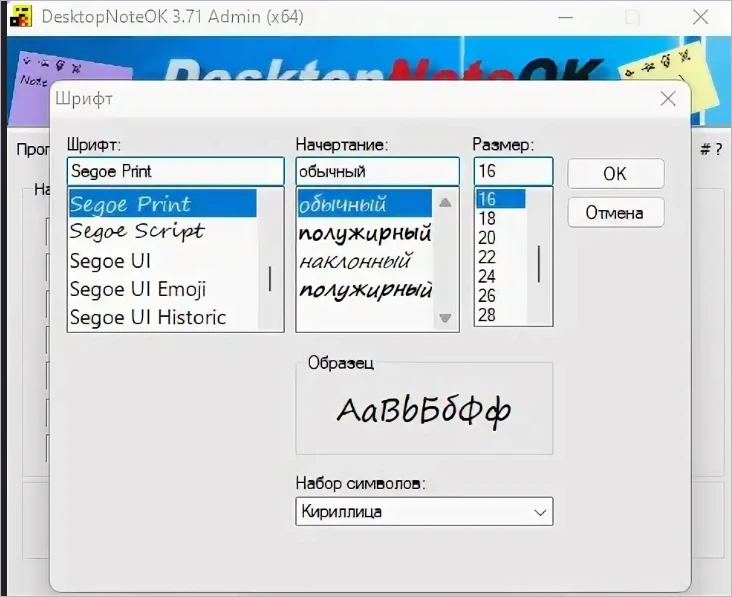Open the Набор символов Кириллица dropdown

point(424,512)
